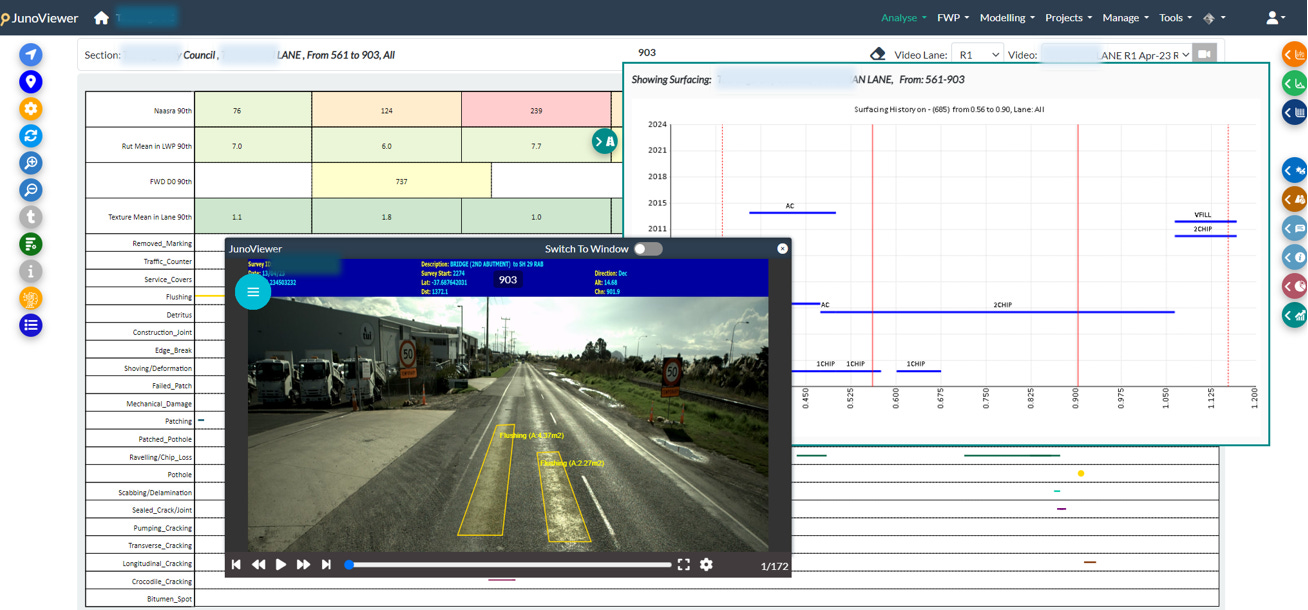Click the orange tree-pattern sidebar icon
The image size is (1308, 610).
(31, 298)
